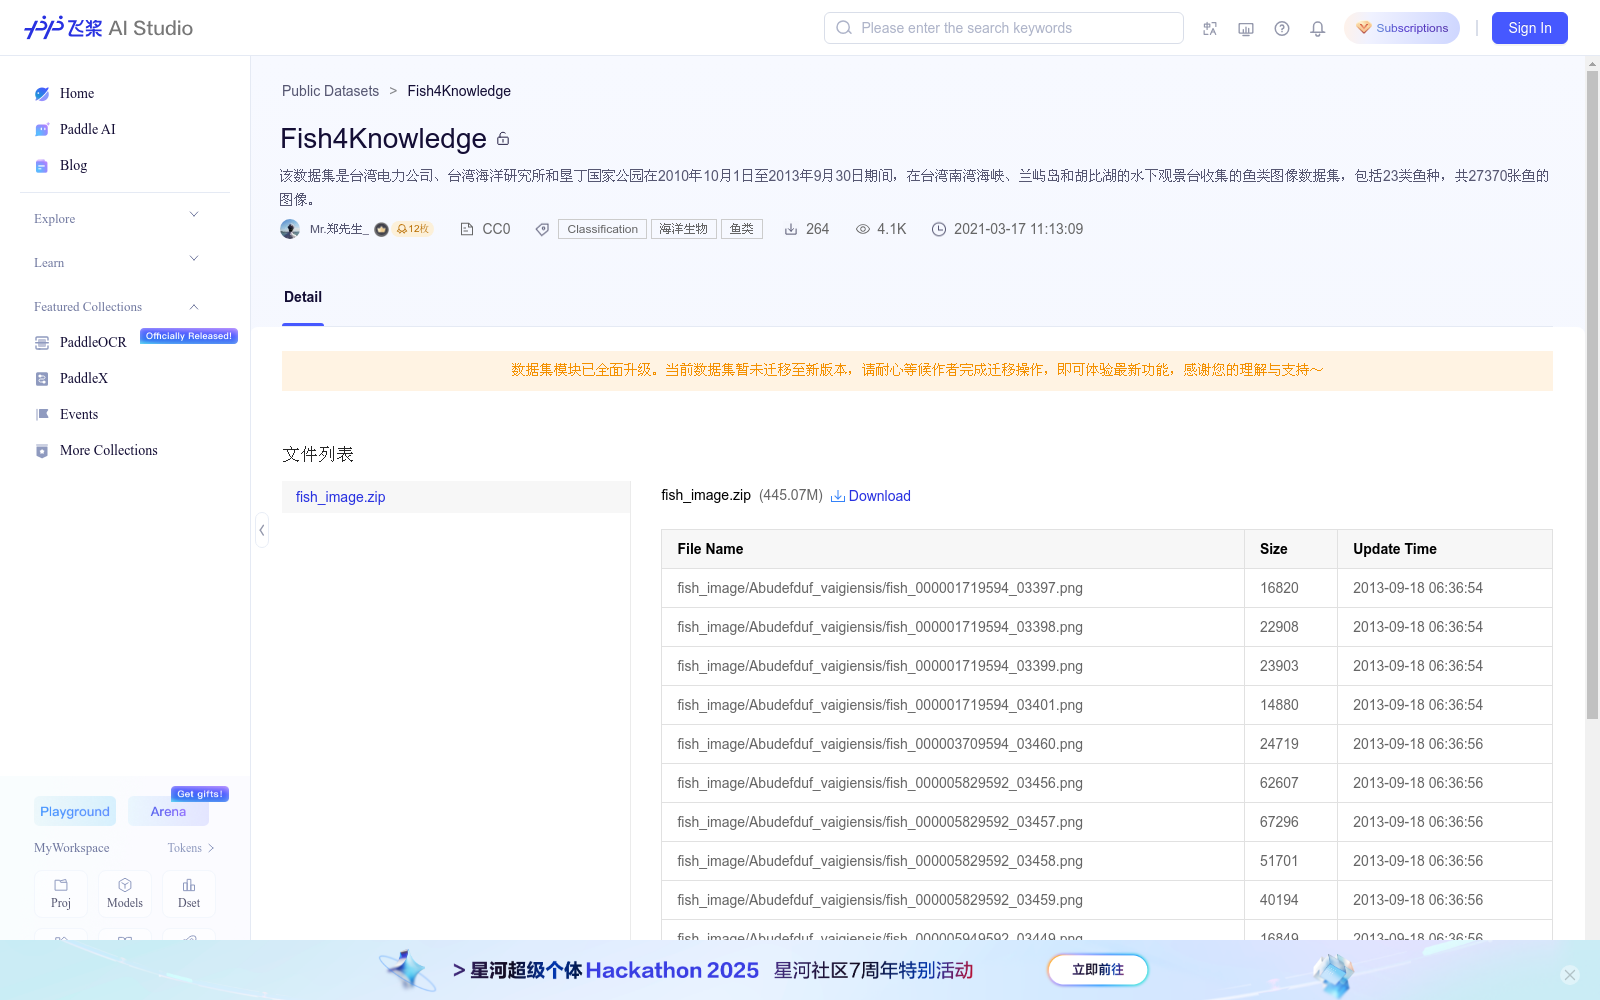Collapse the left sidebar with the arrow handle
The width and height of the screenshot is (1600, 1000).
point(262,530)
